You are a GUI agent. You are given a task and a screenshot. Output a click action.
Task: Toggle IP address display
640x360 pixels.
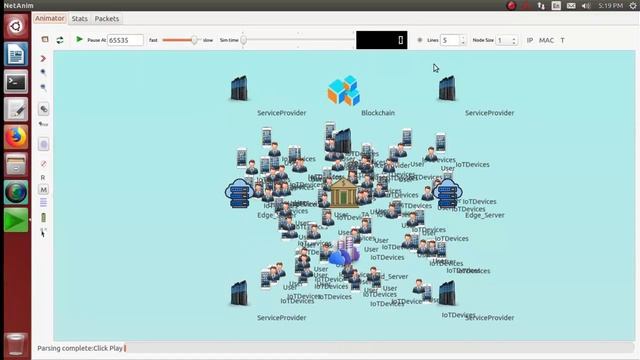(x=530, y=40)
